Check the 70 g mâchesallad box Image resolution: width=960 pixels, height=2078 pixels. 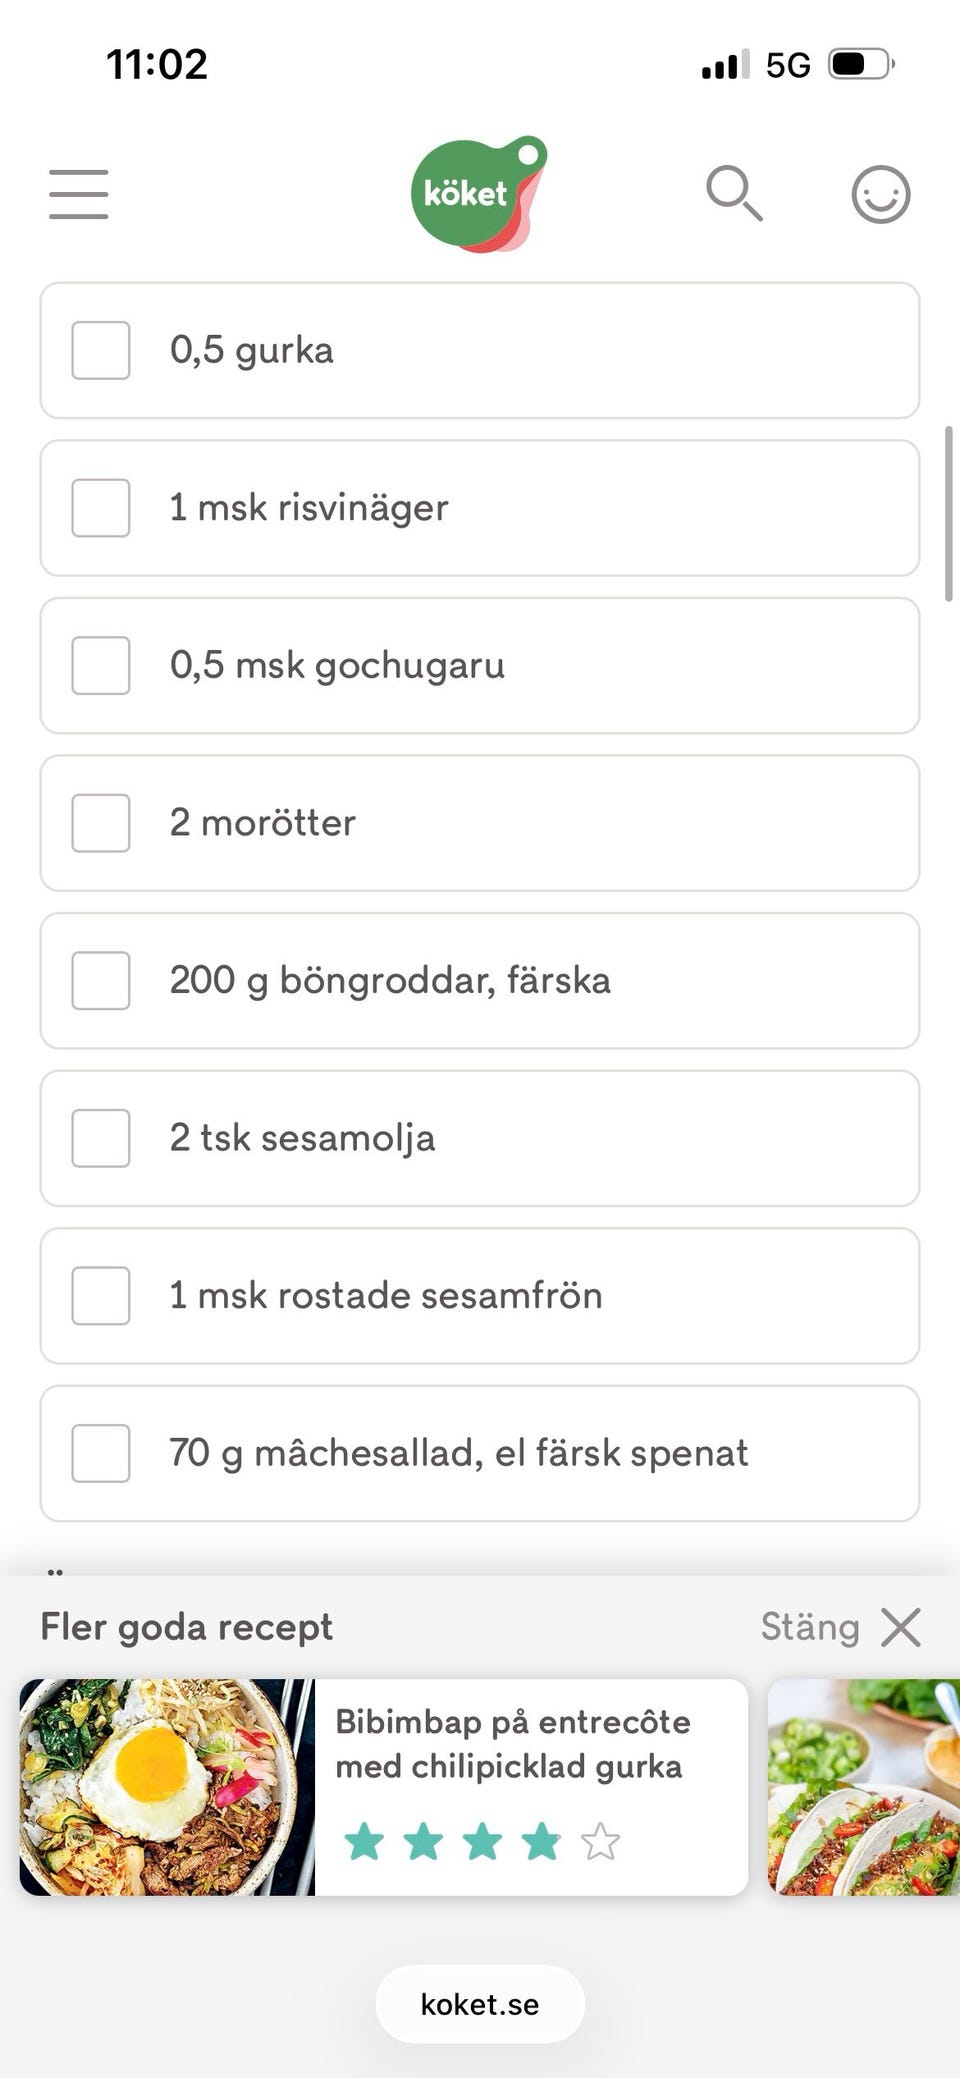[101, 1453]
